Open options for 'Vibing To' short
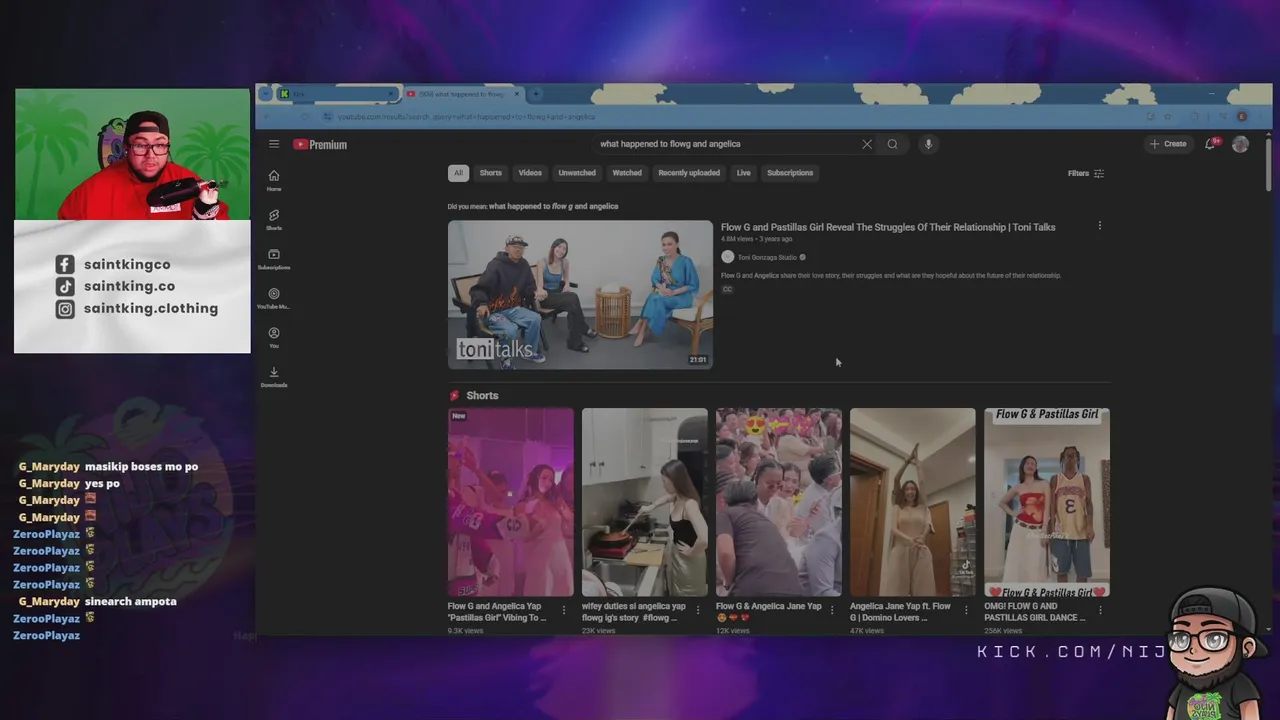This screenshot has height=720, width=1280. tap(563, 610)
